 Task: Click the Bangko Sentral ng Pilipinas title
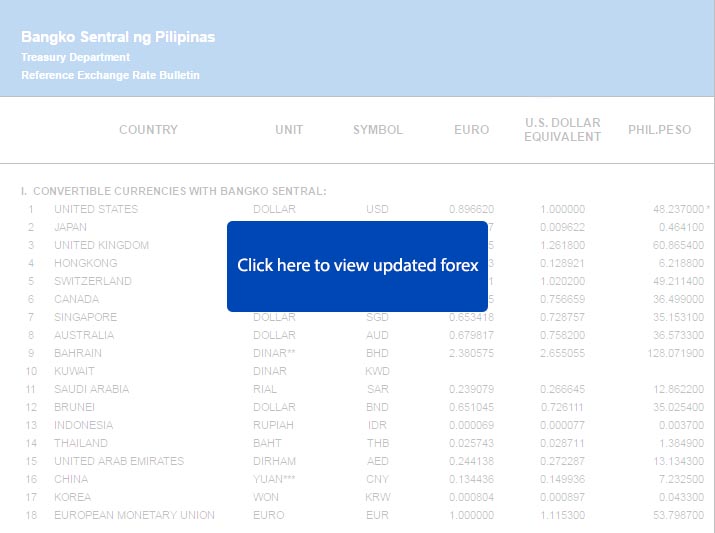click(118, 37)
